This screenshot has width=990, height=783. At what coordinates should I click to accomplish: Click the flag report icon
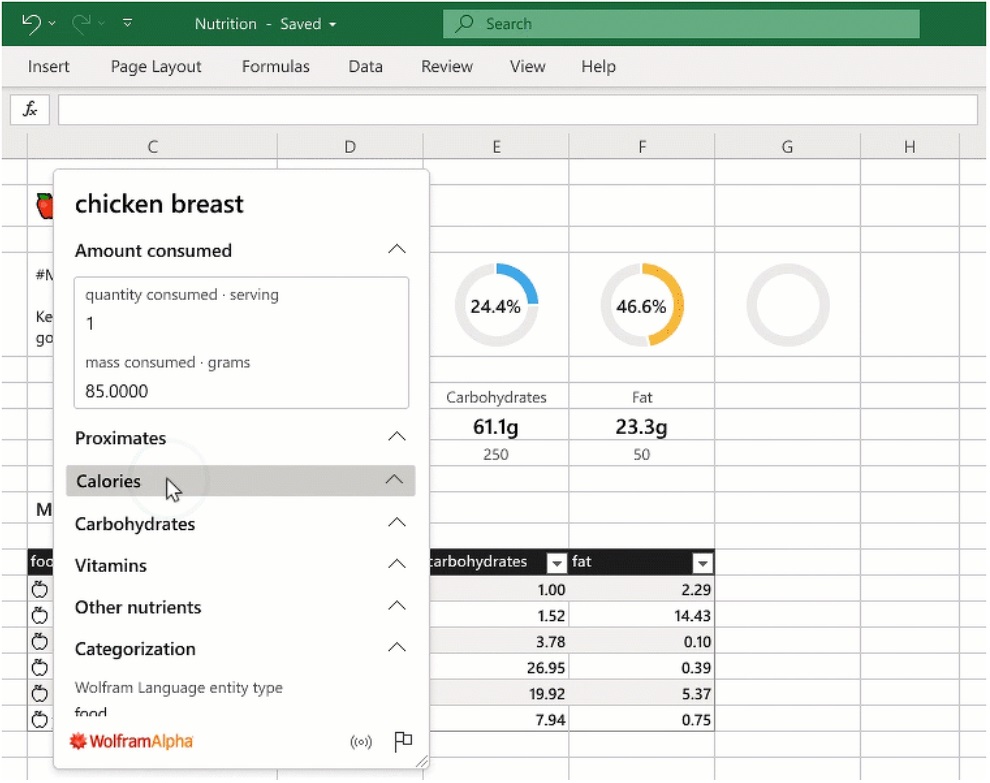coord(403,741)
